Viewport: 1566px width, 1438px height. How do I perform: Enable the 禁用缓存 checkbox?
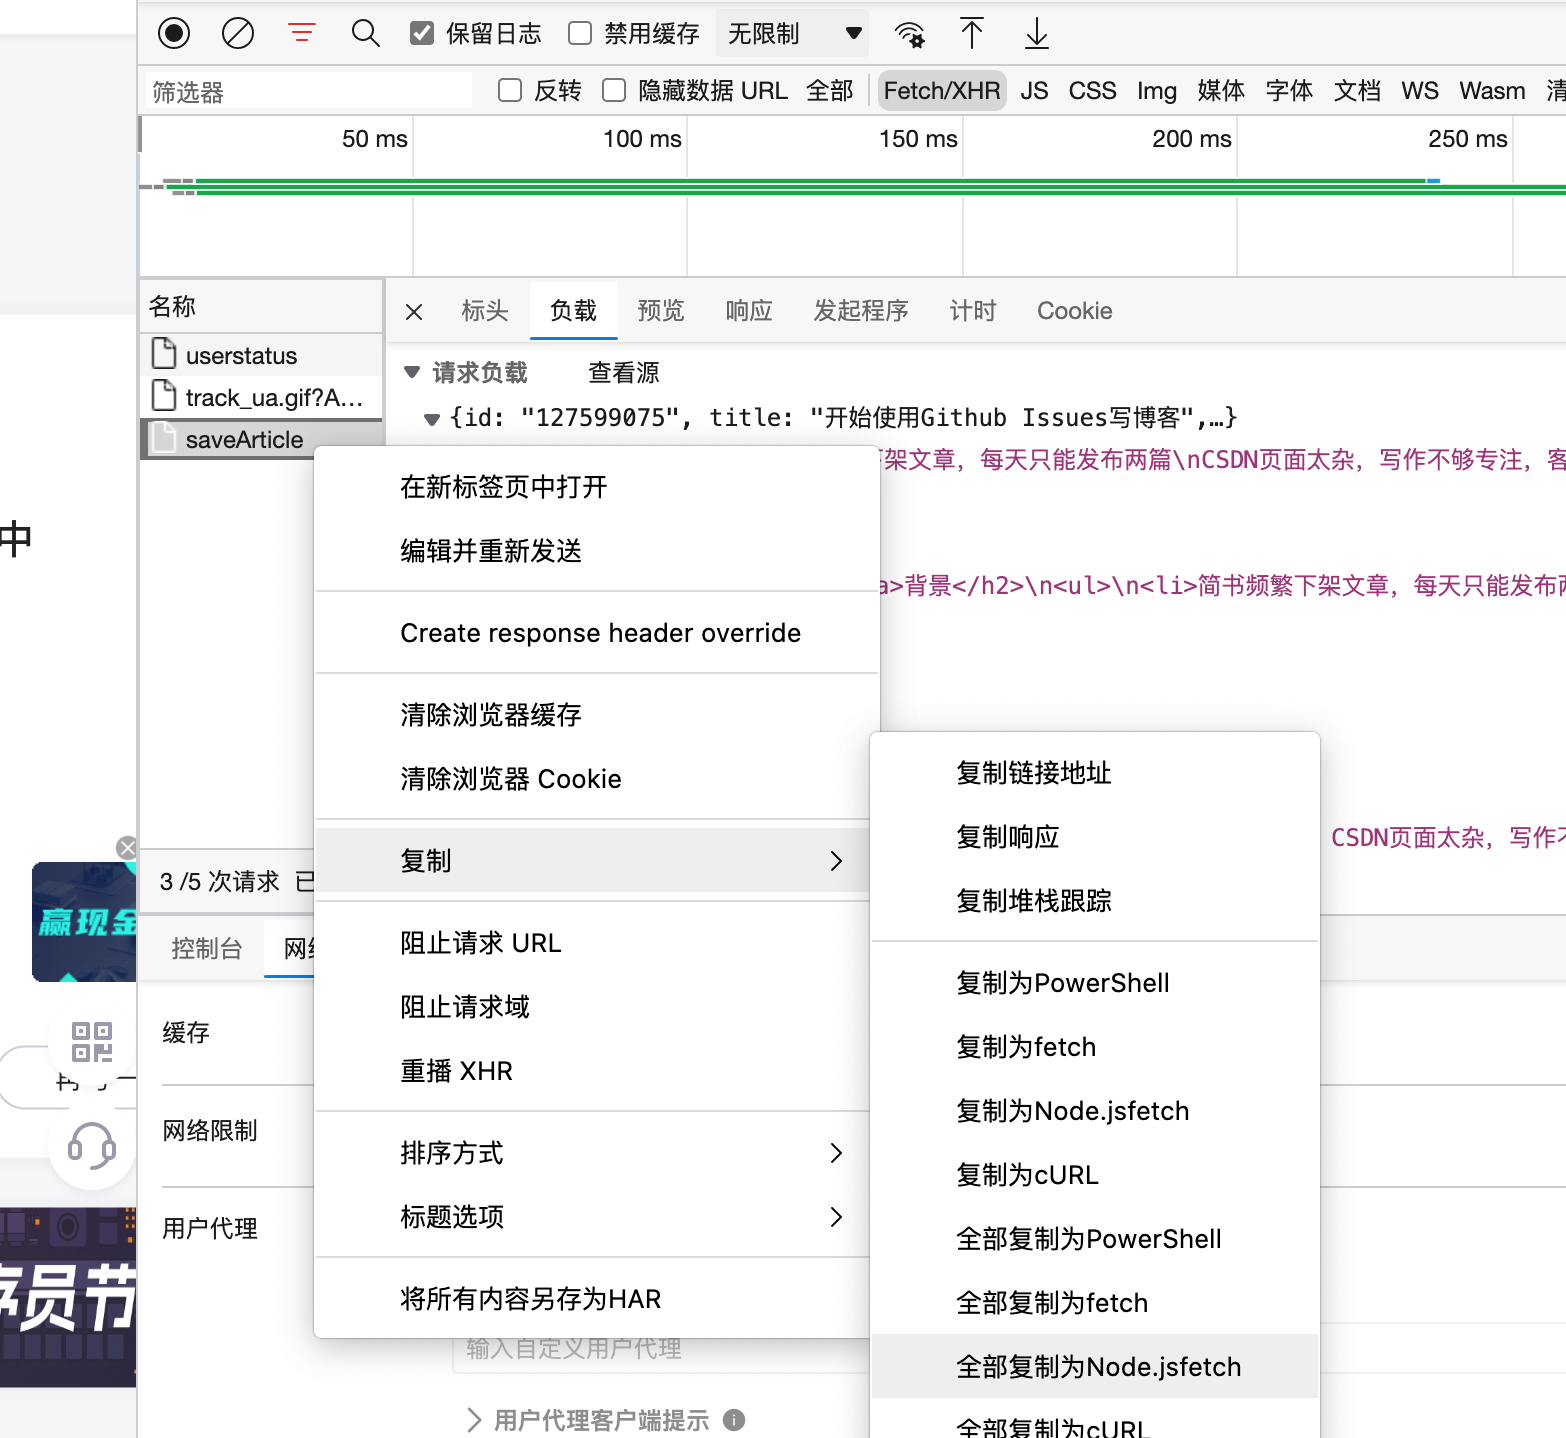579,33
